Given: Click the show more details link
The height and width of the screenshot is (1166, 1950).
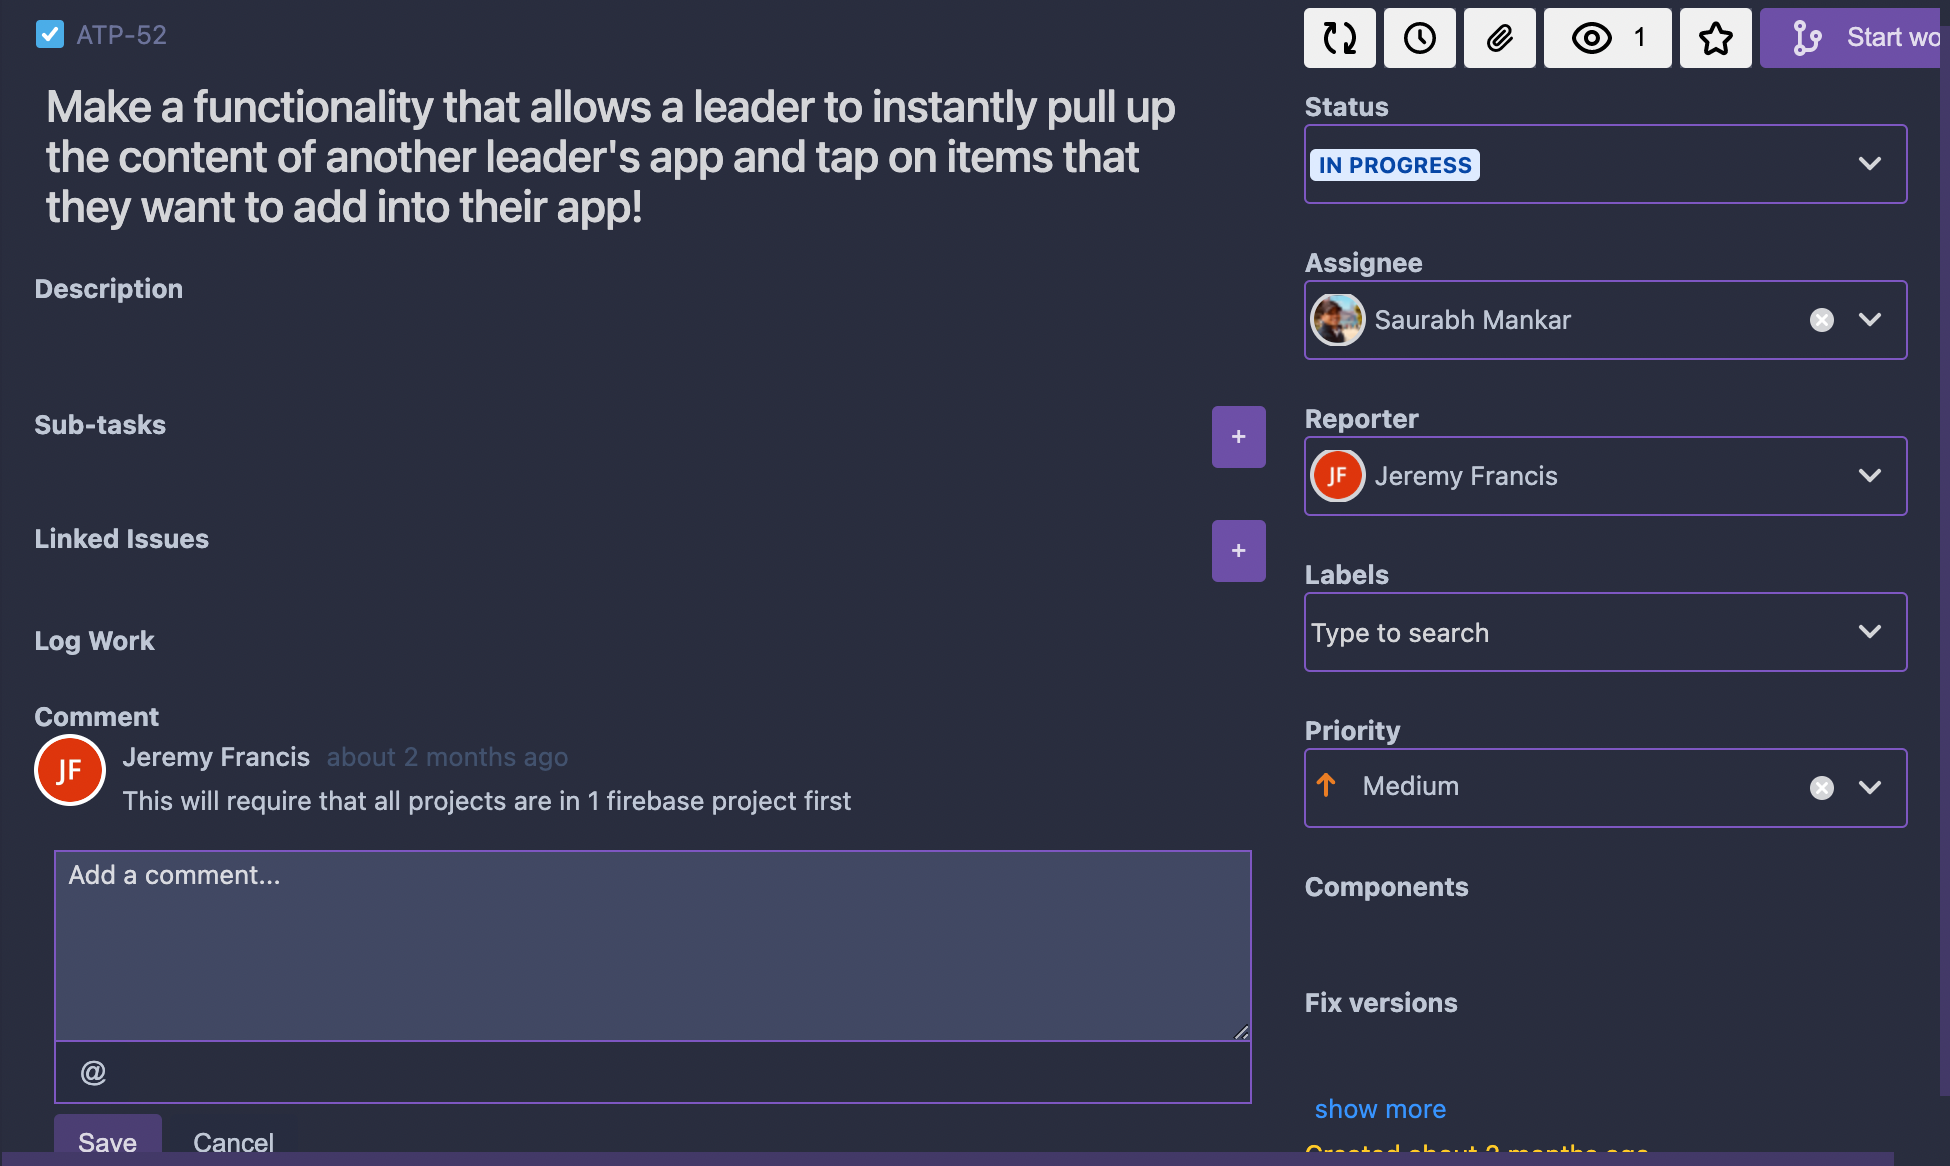Looking at the screenshot, I should click(1380, 1108).
